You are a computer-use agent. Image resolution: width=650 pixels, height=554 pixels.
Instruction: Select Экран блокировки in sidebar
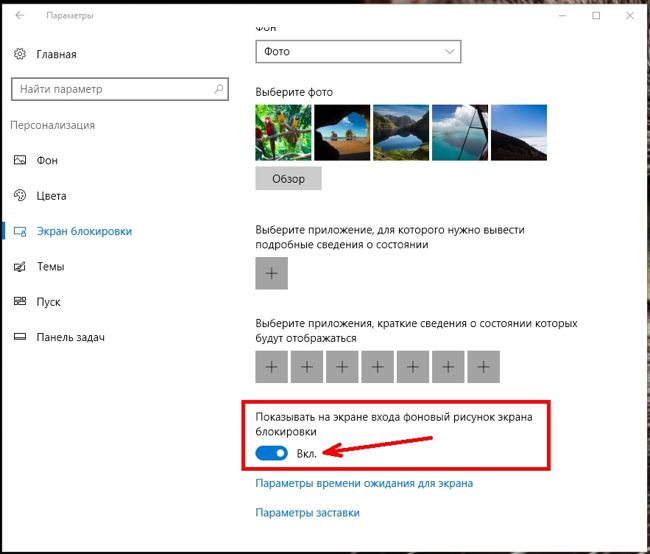point(84,231)
